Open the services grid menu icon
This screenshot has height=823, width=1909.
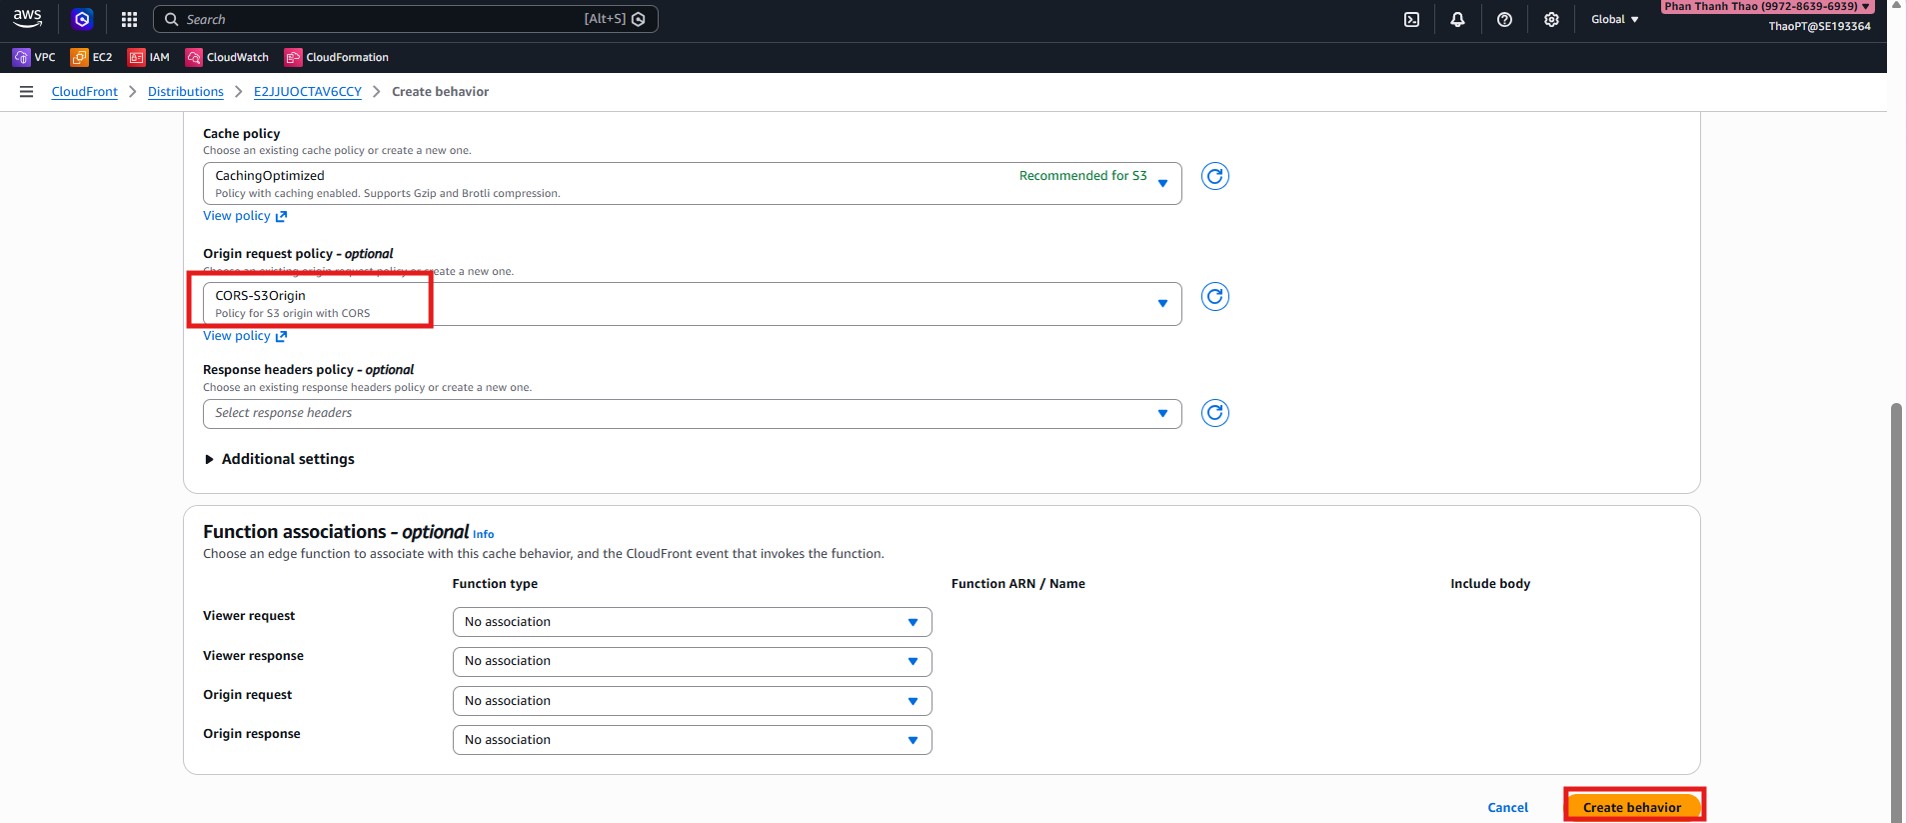(129, 19)
